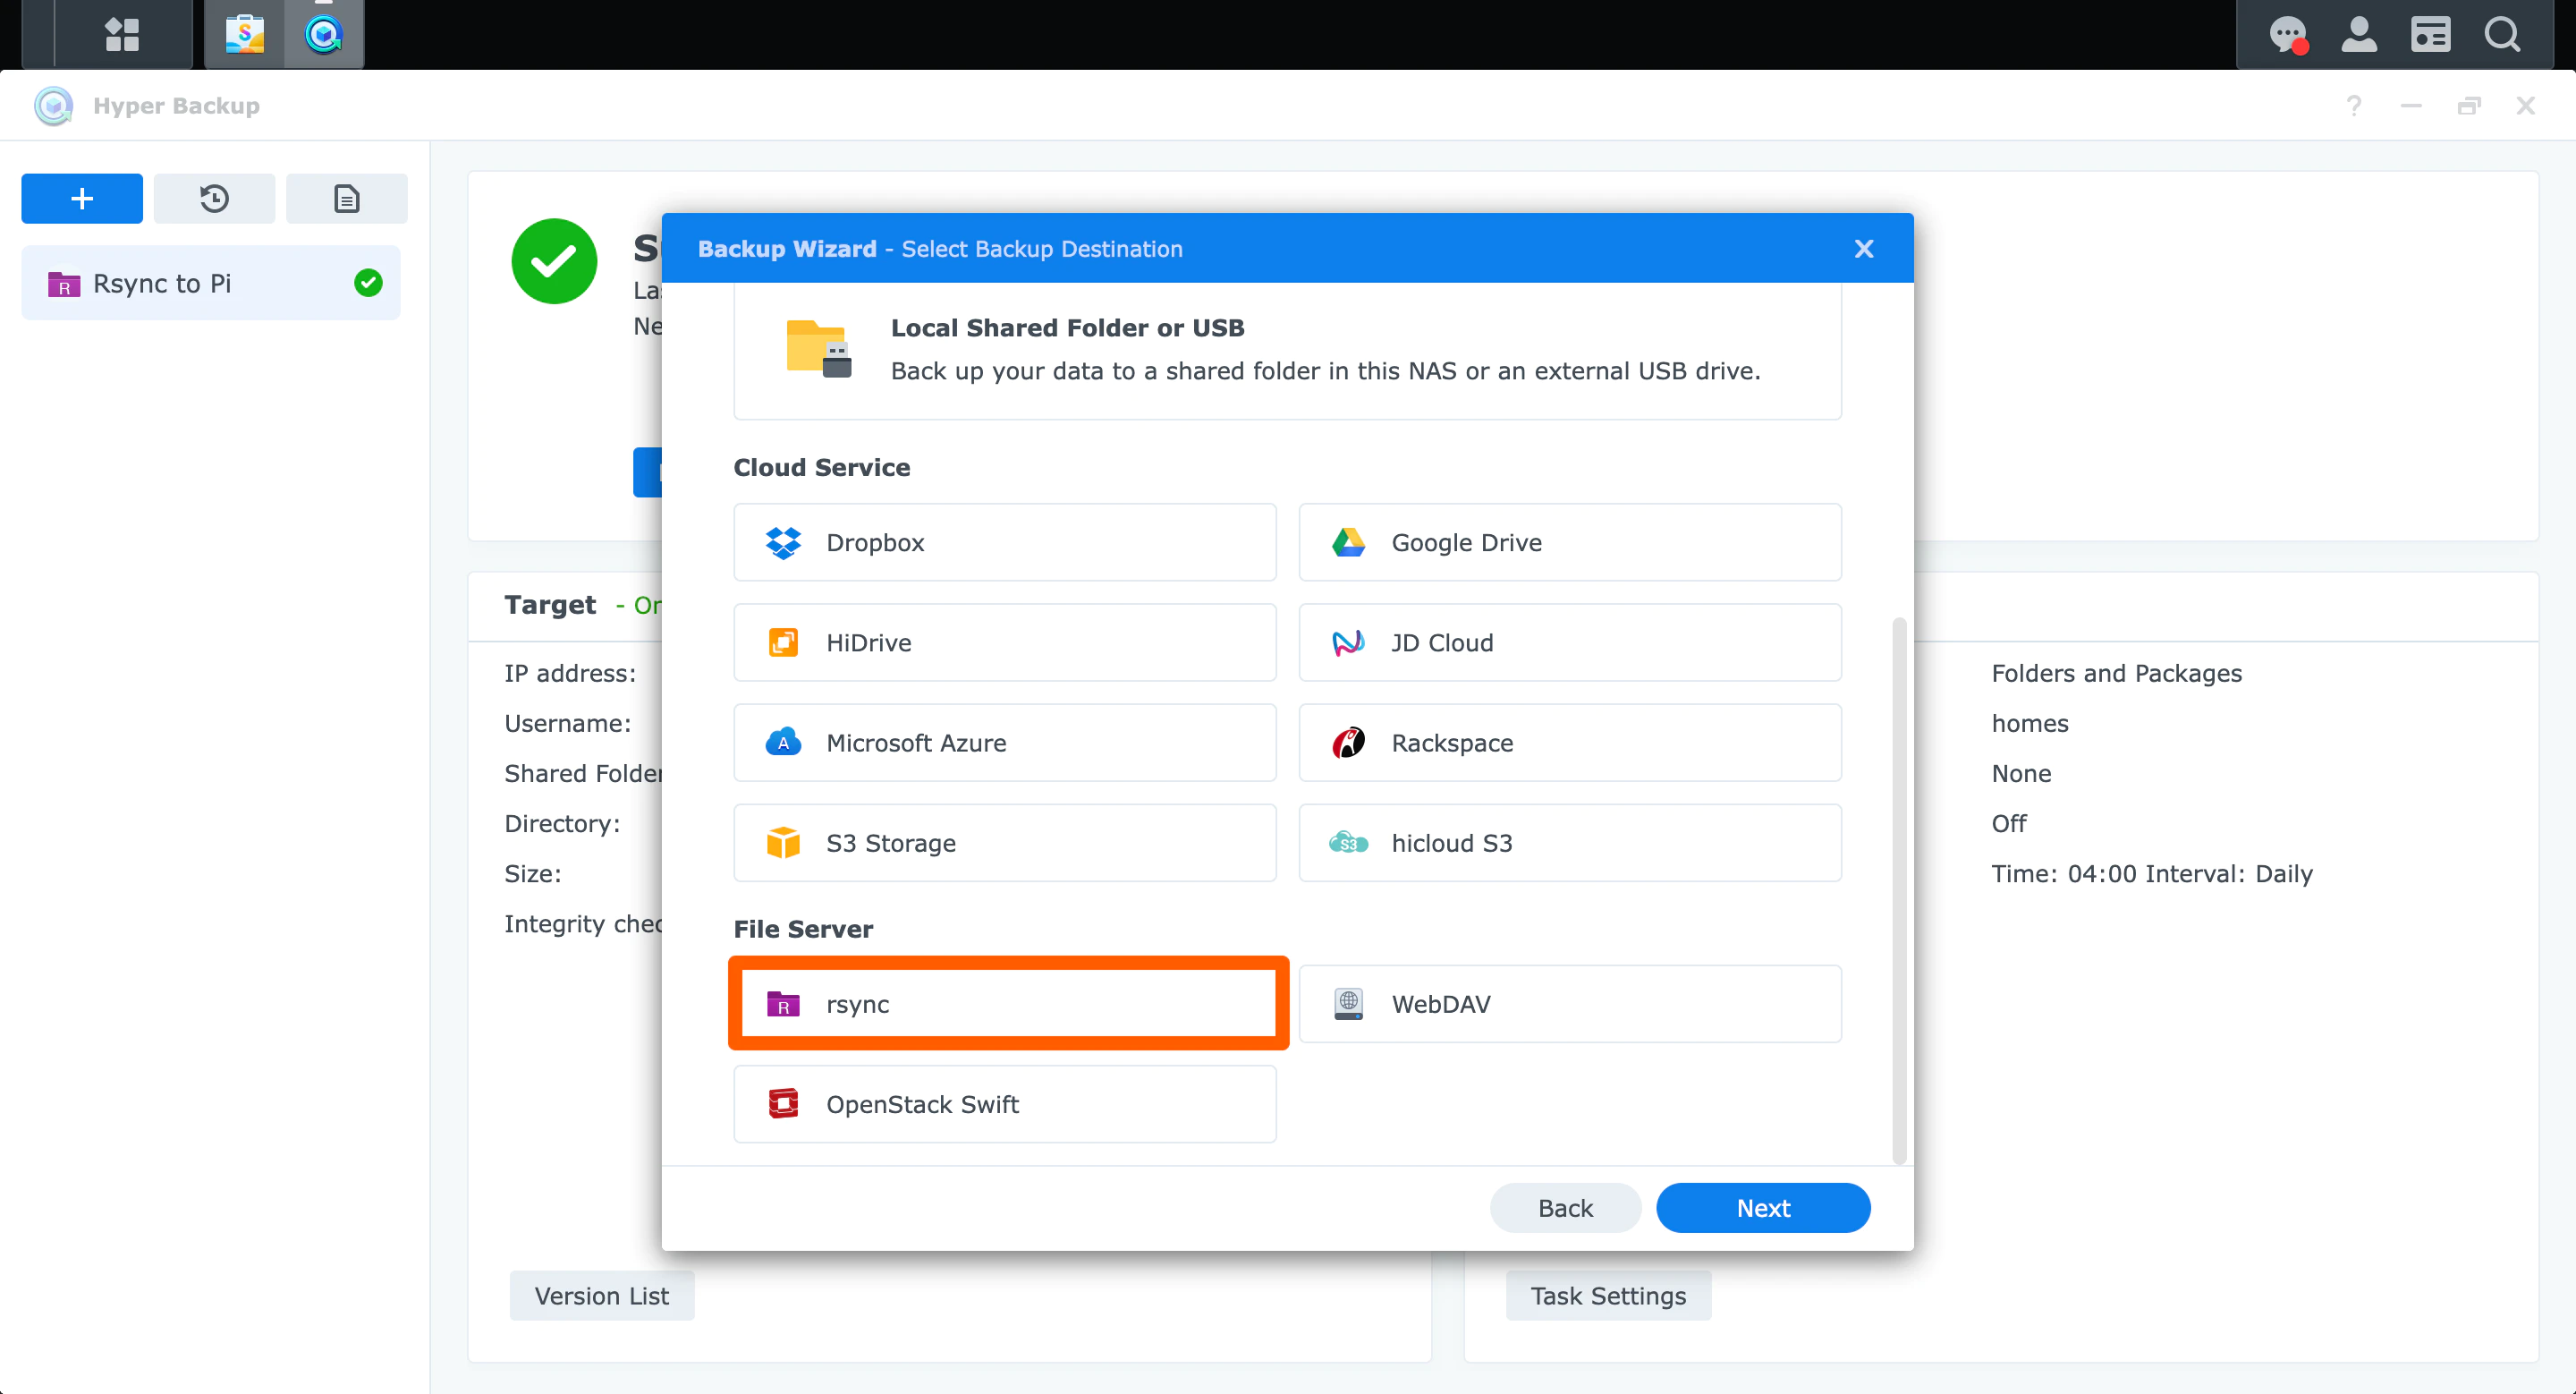Image resolution: width=2576 pixels, height=1394 pixels.
Task: Choose Local Shared Folder or USB destination
Action: pos(1287,350)
